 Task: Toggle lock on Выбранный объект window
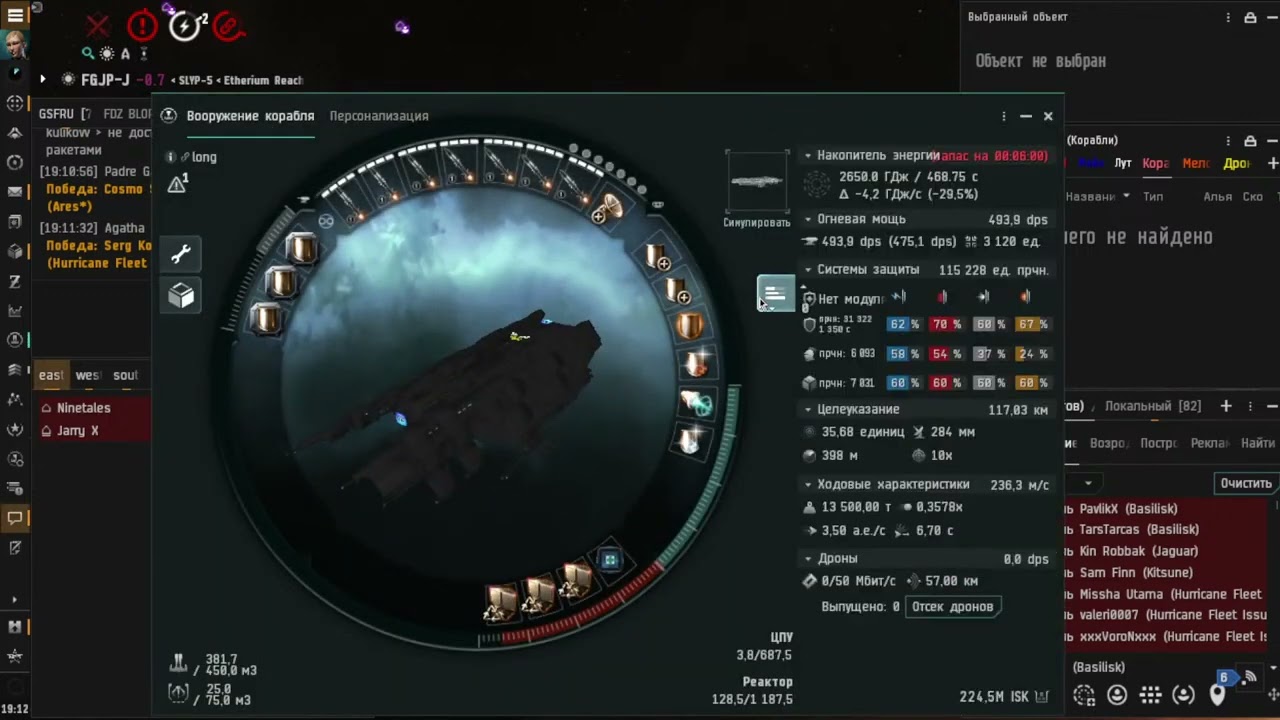pos(1250,17)
